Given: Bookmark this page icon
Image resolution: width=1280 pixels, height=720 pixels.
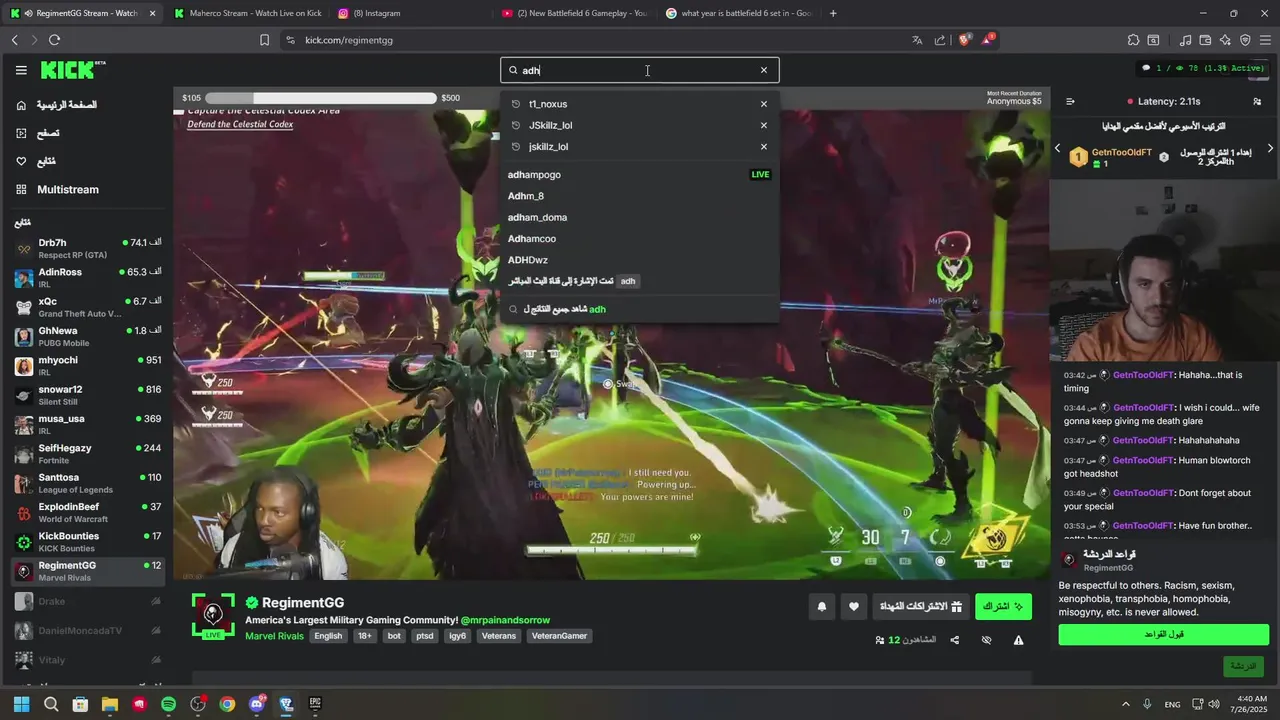Looking at the screenshot, I should click(264, 40).
